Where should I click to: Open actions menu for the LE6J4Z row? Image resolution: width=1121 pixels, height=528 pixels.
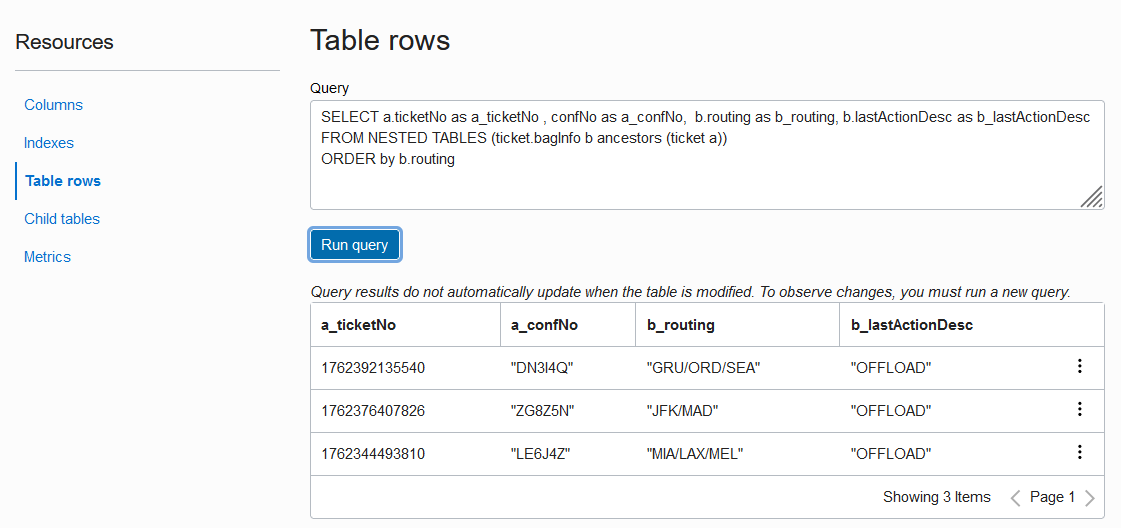pos(1079,453)
